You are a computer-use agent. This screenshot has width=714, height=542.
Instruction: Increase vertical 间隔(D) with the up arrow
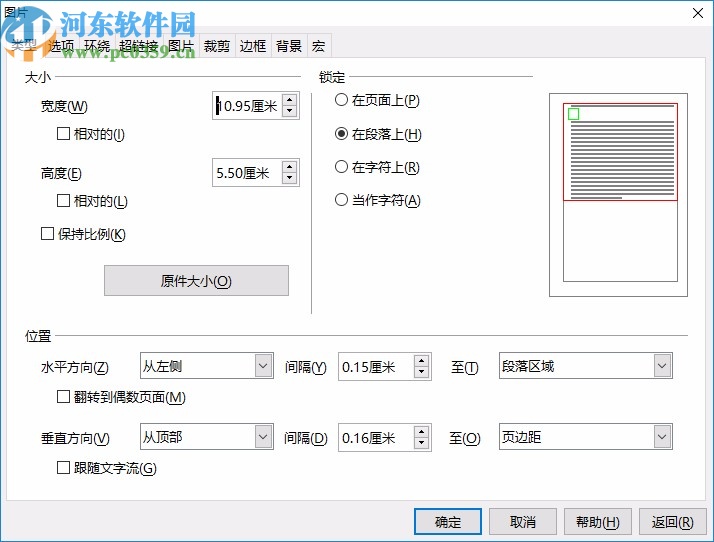click(x=422, y=432)
